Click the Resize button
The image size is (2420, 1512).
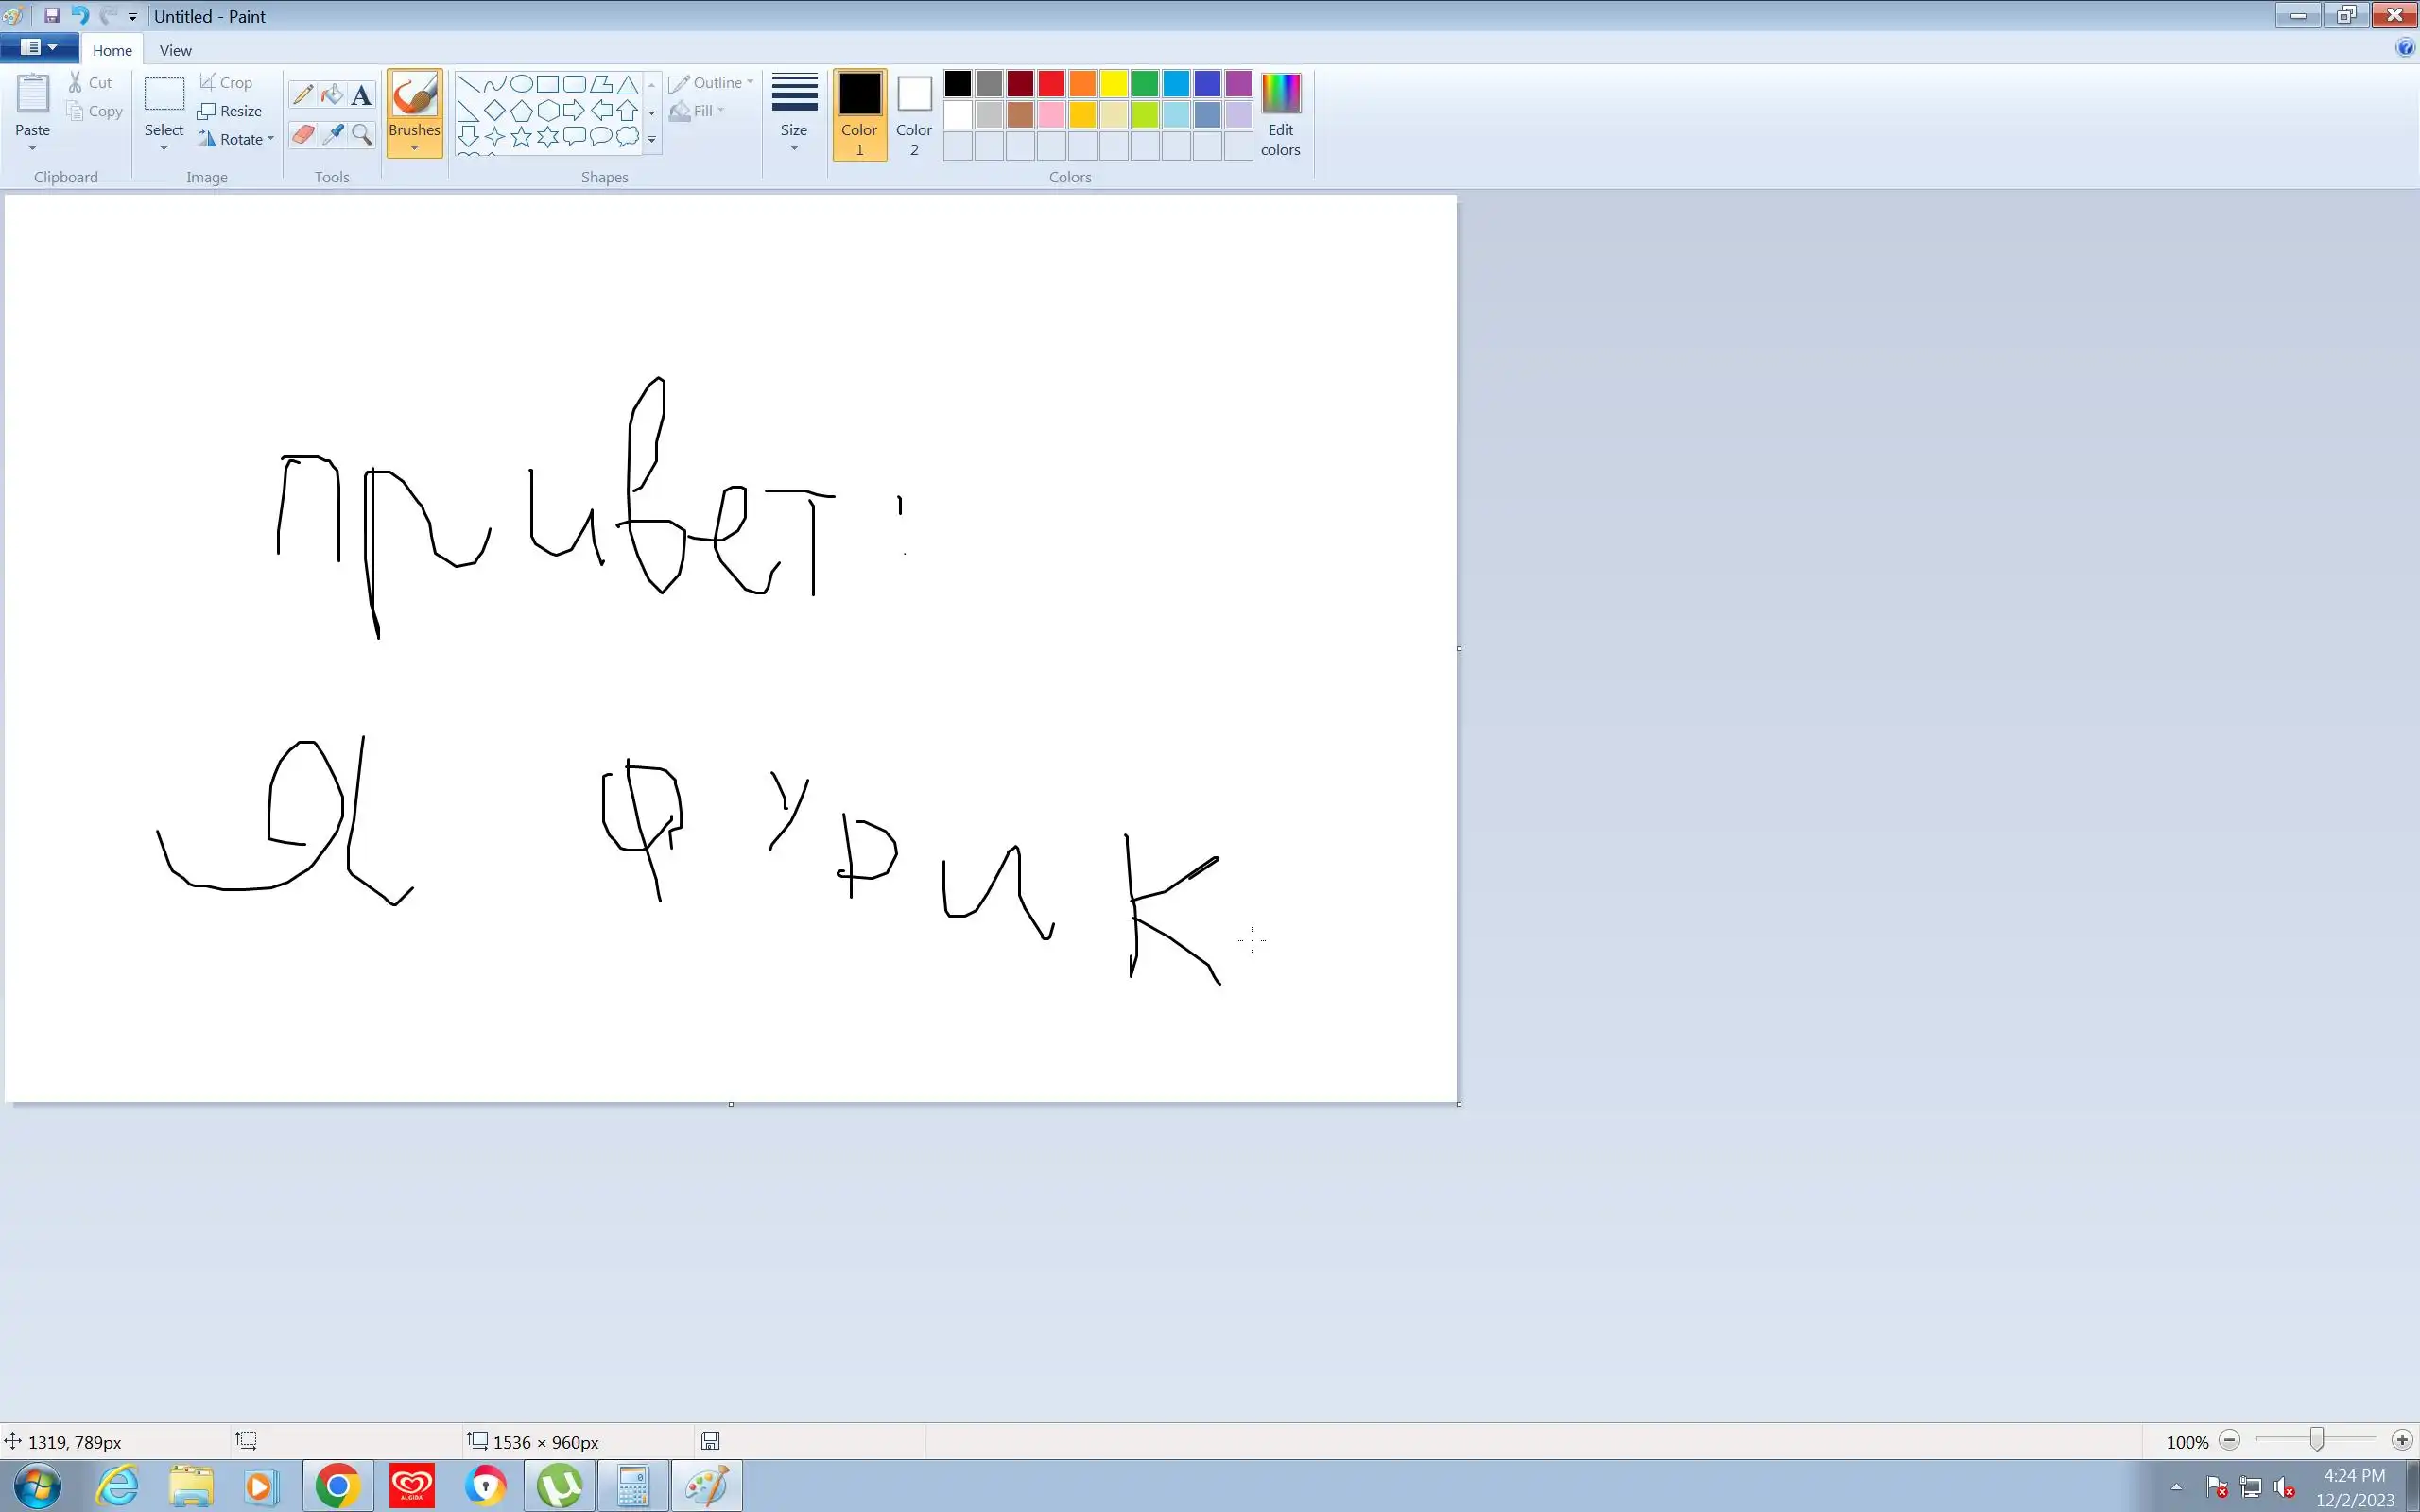coord(231,111)
